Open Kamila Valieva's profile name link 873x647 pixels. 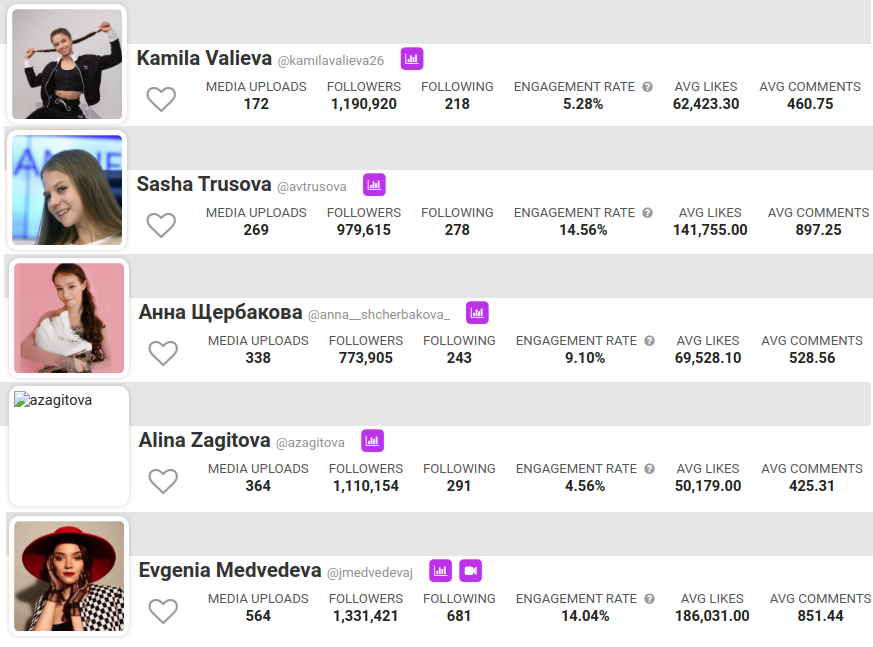tap(204, 59)
